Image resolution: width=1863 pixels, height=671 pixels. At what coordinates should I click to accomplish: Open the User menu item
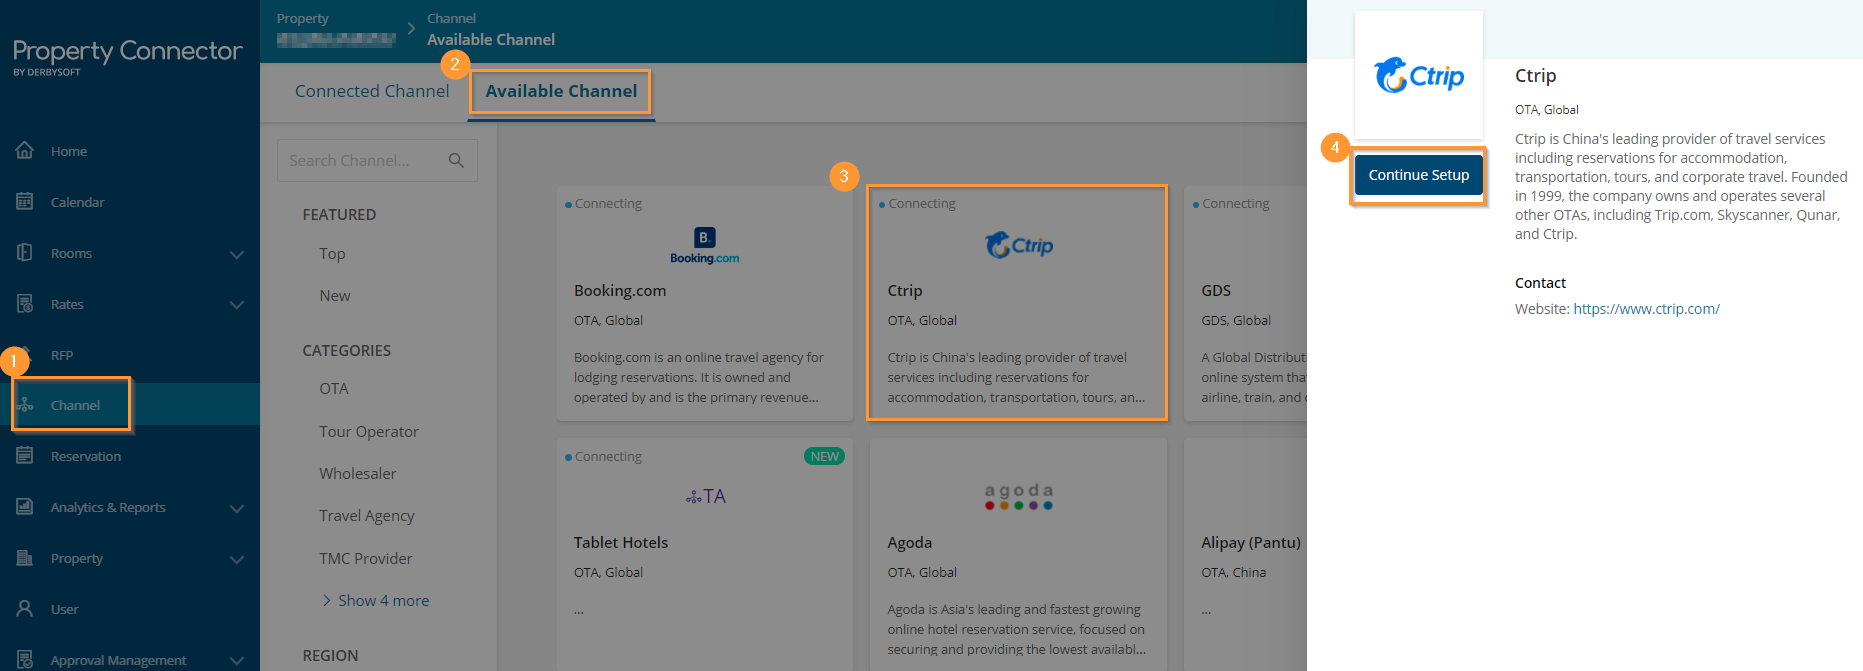pos(64,609)
